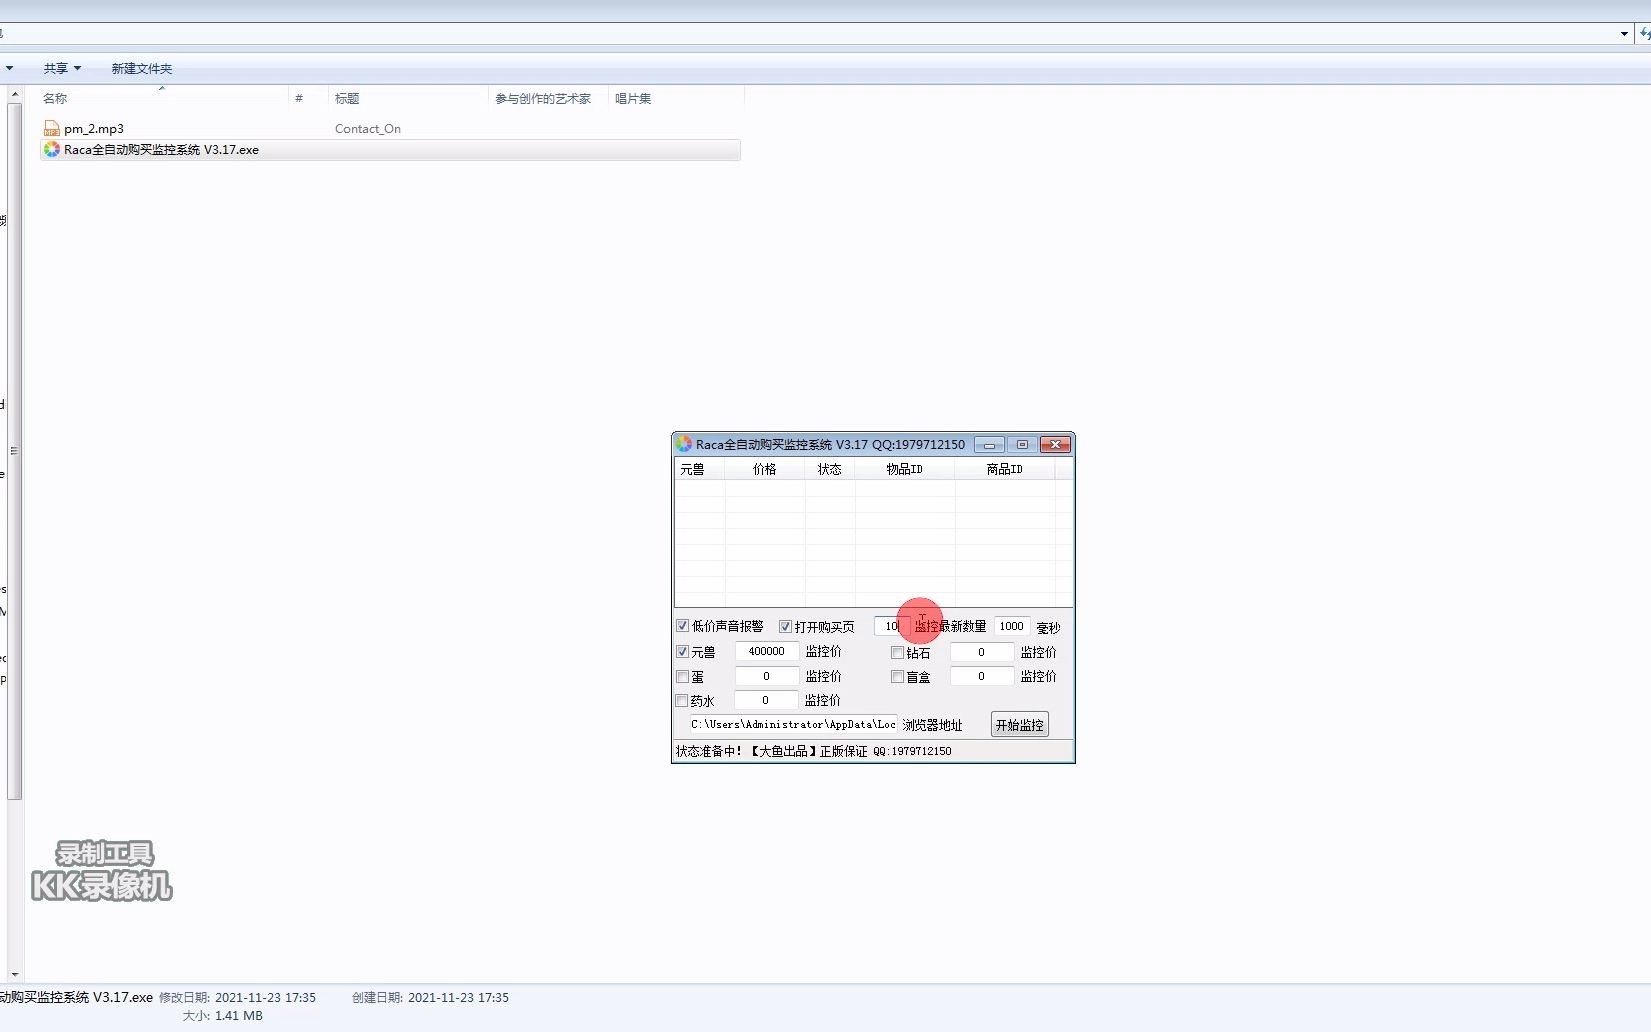
Task: Click the 毫秒 label
Action: click(x=1048, y=628)
